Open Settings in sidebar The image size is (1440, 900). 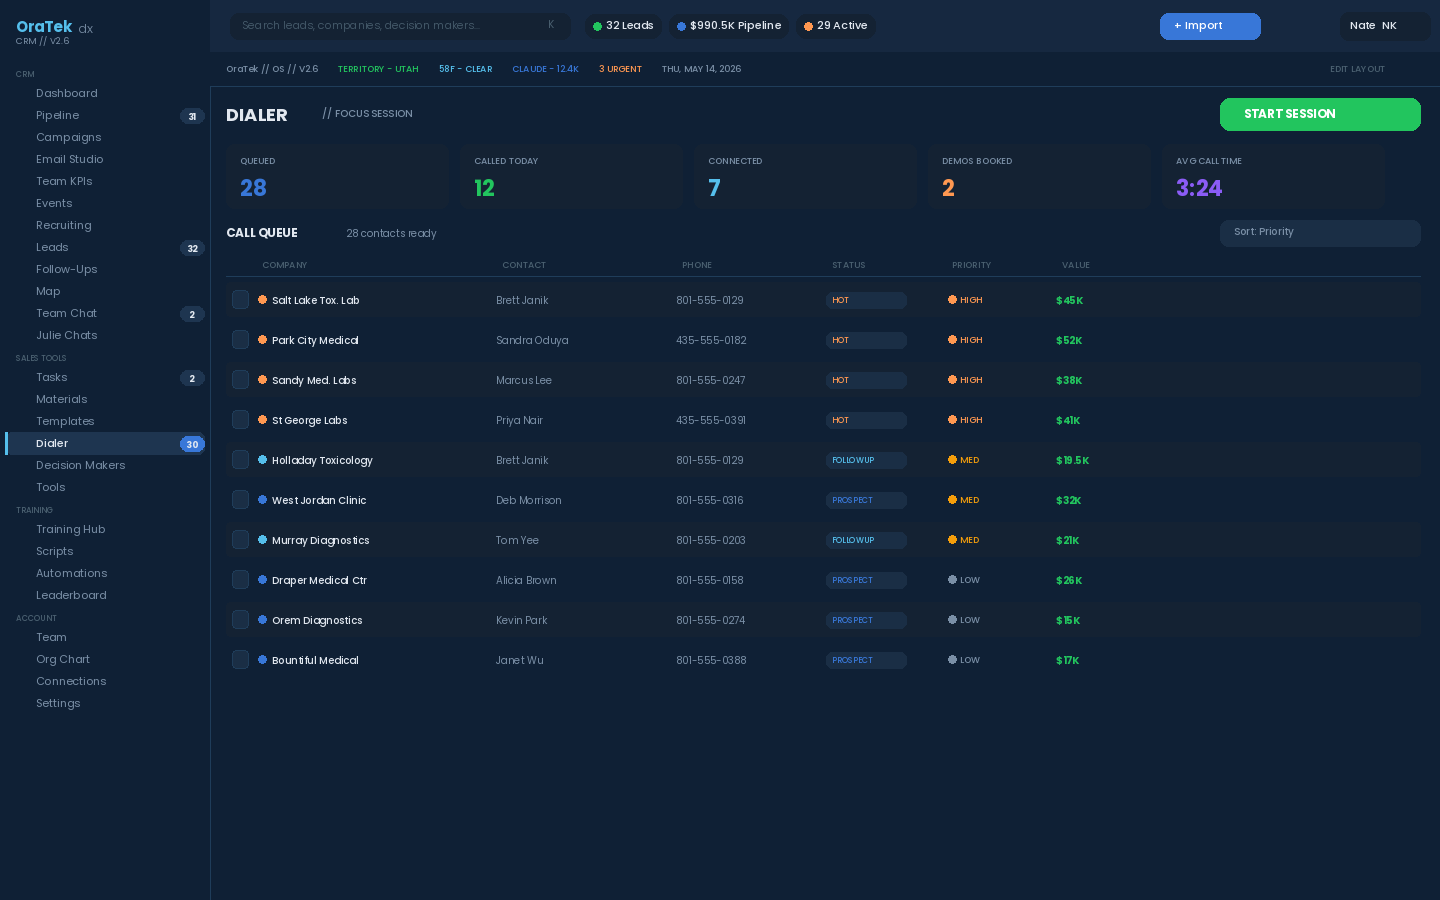[58, 703]
